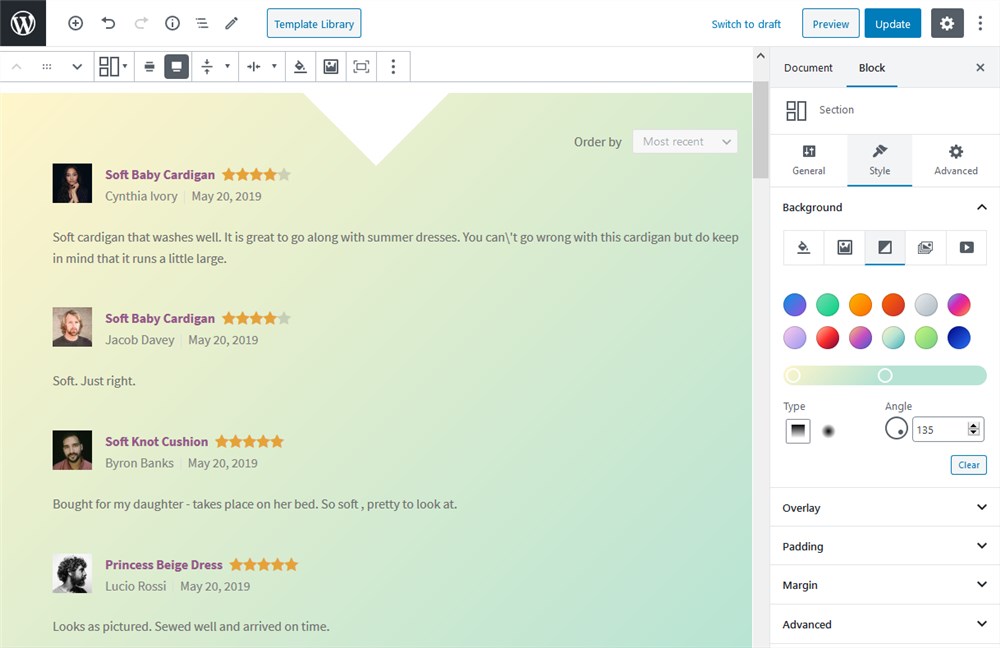Screen dimensions: 1000x648
Task: Click the editor vertical scrollbar
Action: [x=760, y=130]
